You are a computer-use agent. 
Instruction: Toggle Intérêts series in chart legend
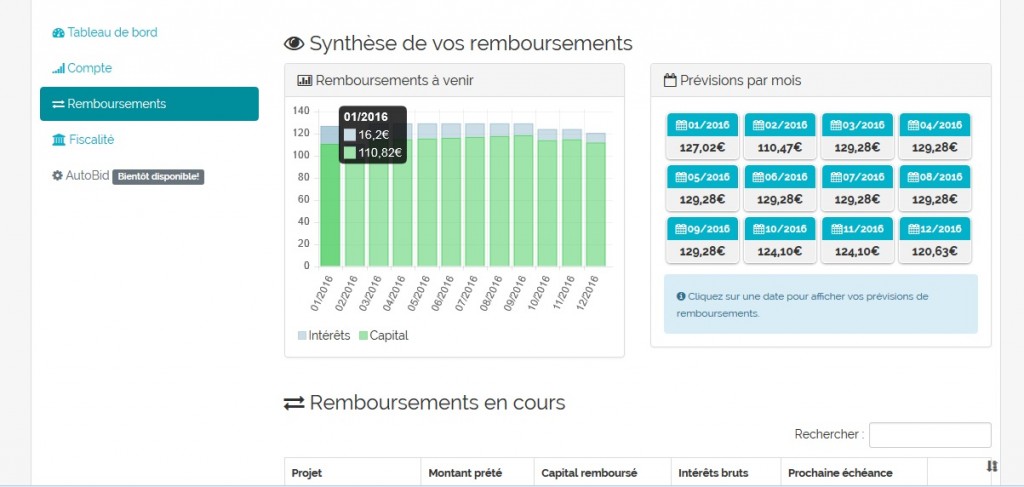(x=324, y=335)
